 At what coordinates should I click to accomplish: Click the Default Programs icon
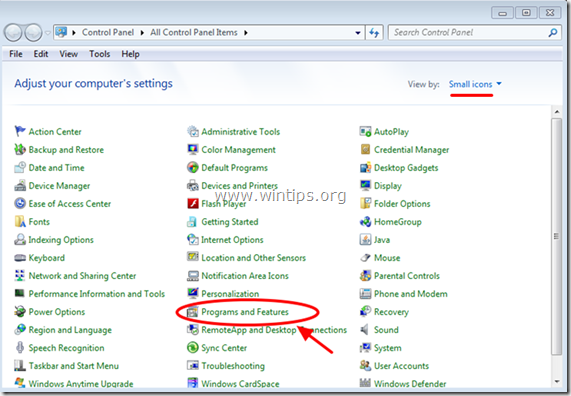click(193, 167)
